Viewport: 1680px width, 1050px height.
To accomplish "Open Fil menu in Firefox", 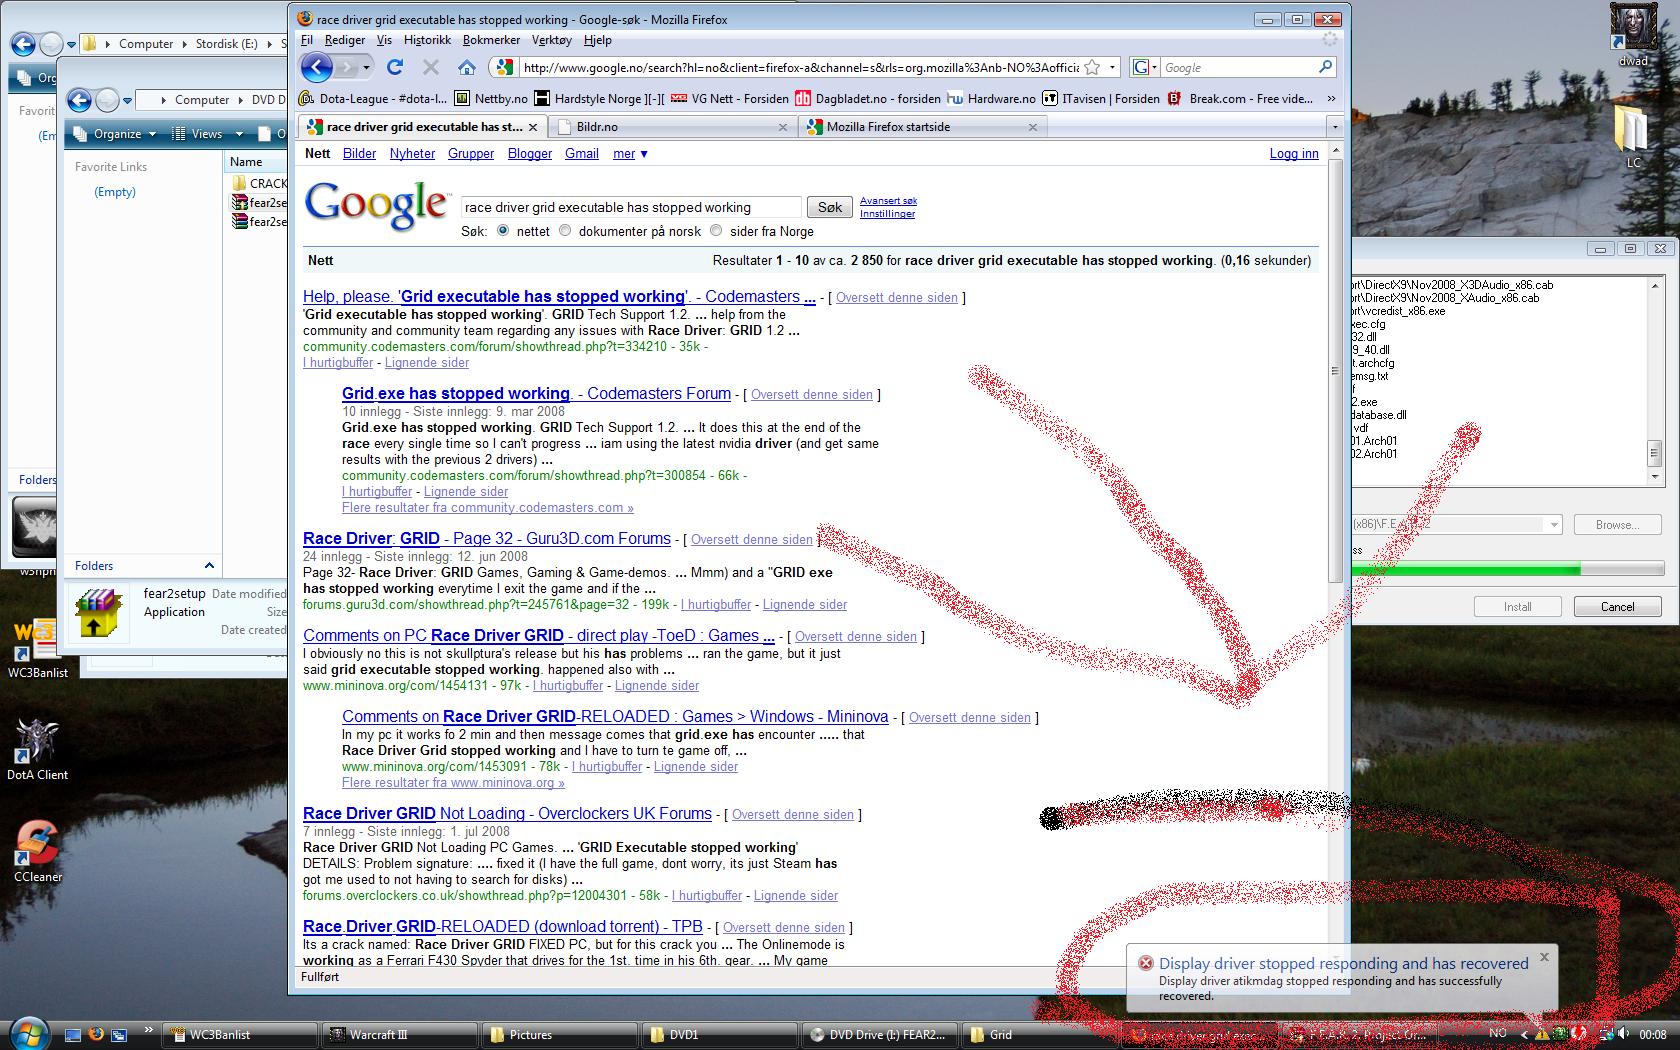I will [x=307, y=40].
